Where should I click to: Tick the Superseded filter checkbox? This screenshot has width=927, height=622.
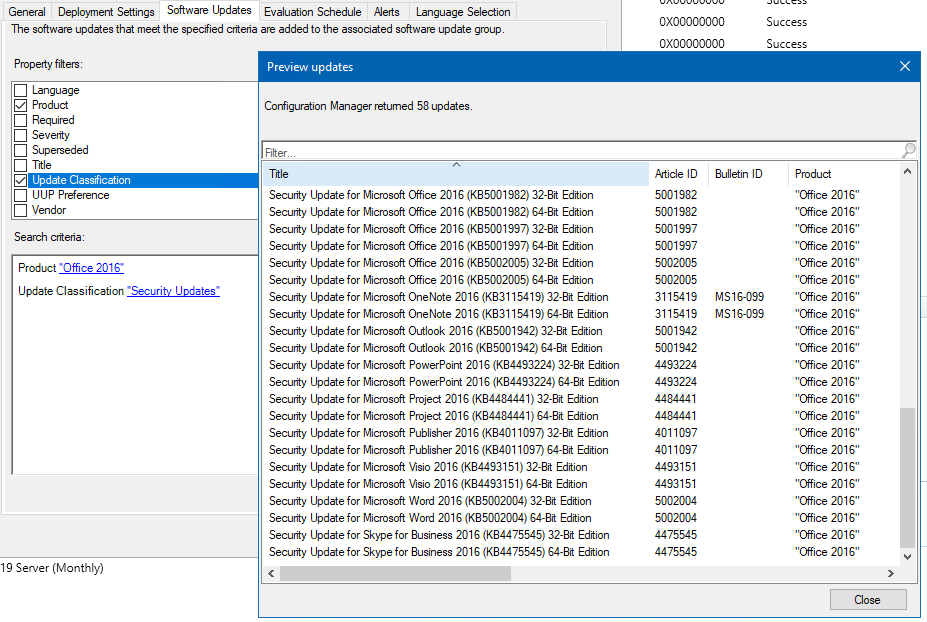pyautogui.click(x=21, y=150)
